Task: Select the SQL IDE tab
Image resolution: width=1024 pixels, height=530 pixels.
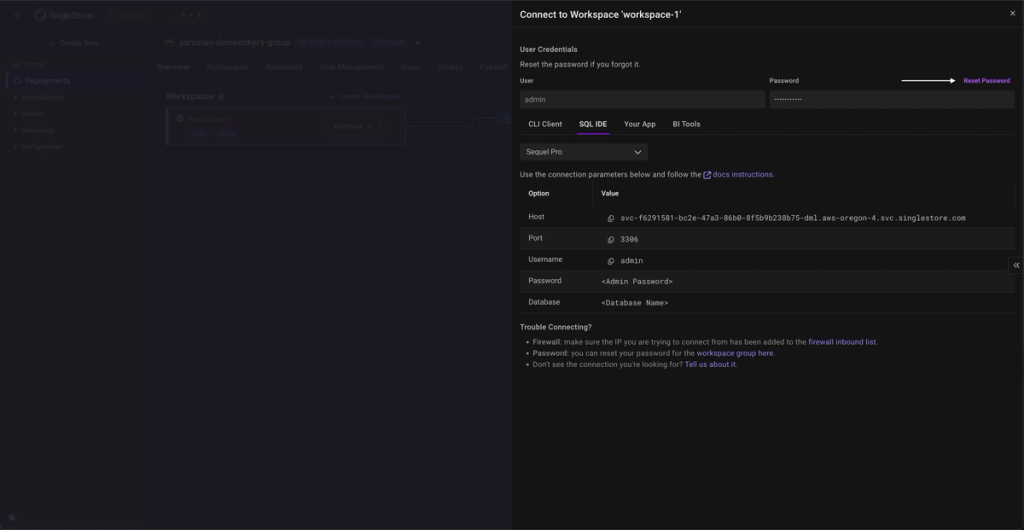Action: 593,124
